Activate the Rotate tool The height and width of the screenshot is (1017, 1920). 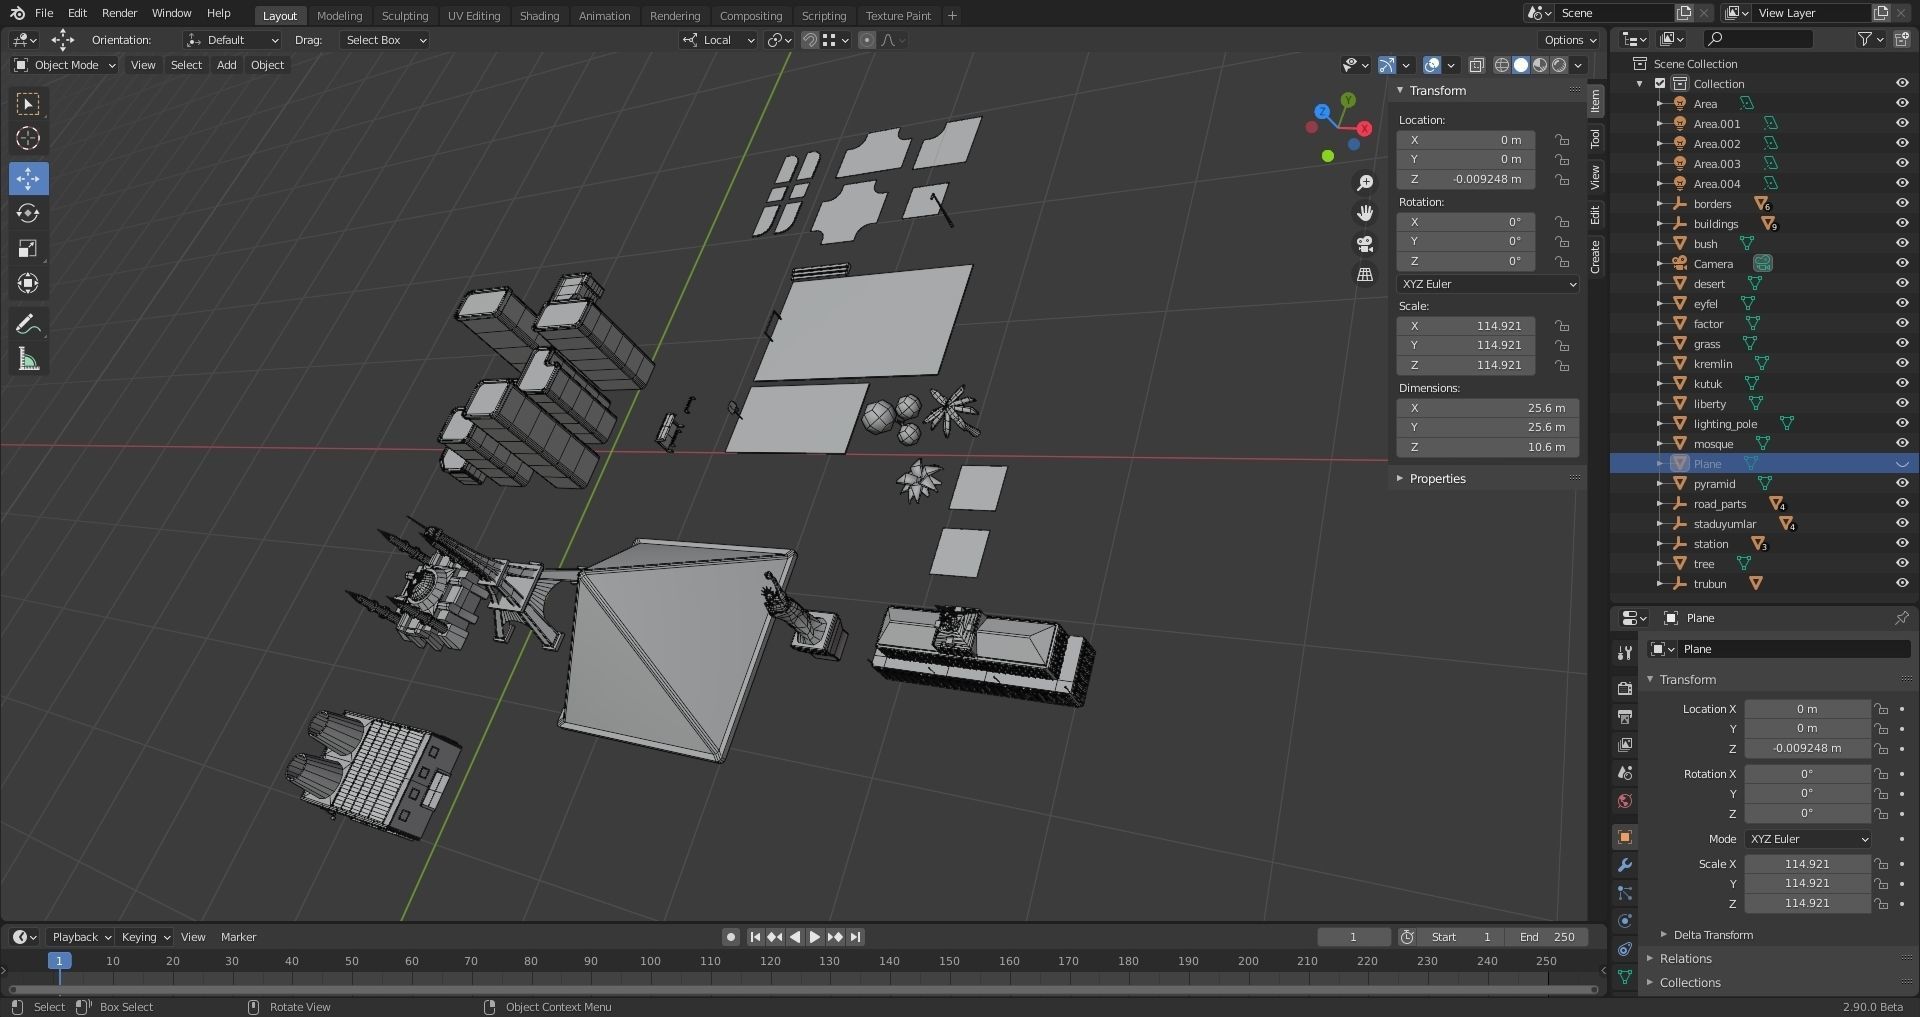coord(28,213)
